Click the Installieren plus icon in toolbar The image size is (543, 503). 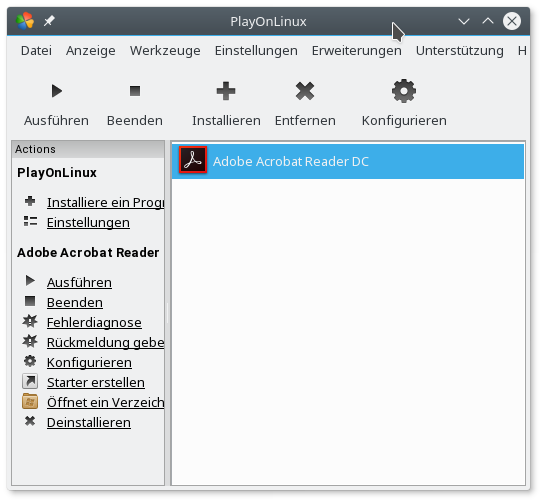coord(226,91)
